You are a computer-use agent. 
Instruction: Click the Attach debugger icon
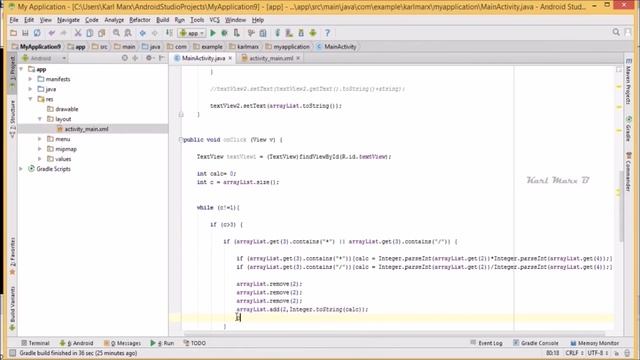[236, 33]
